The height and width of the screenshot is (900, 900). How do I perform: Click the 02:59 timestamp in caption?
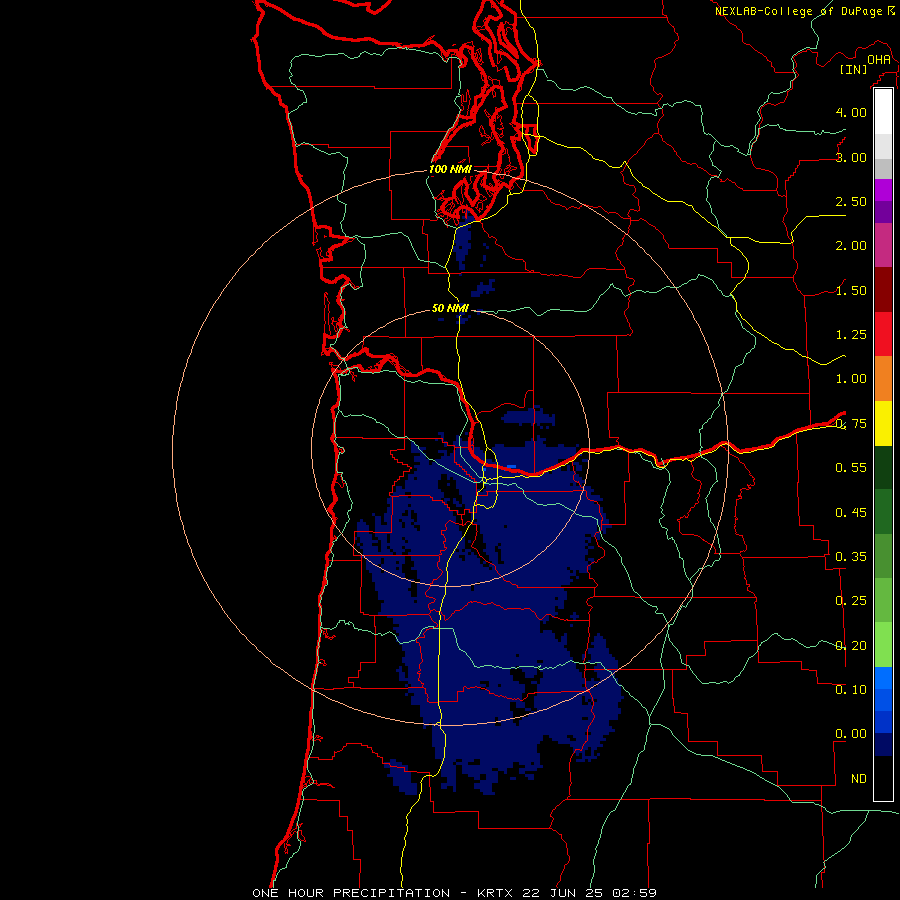click(634, 893)
